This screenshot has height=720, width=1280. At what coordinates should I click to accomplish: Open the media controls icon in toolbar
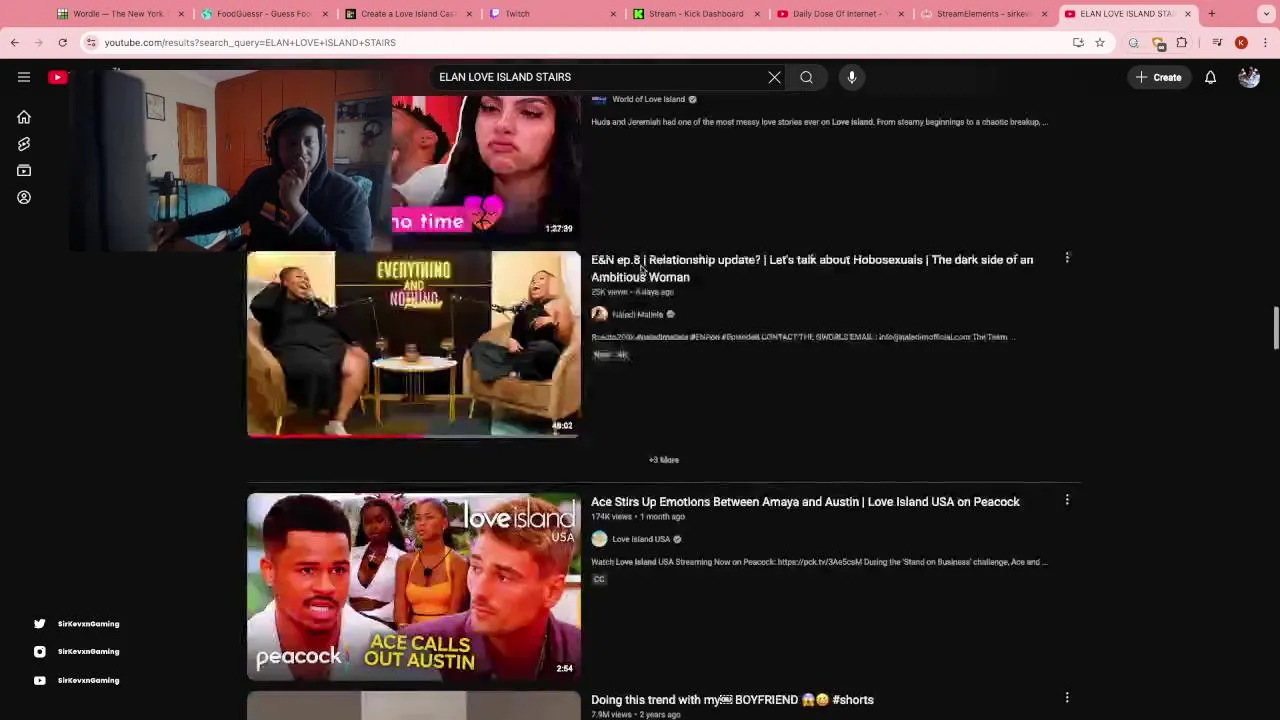[x=1217, y=42]
